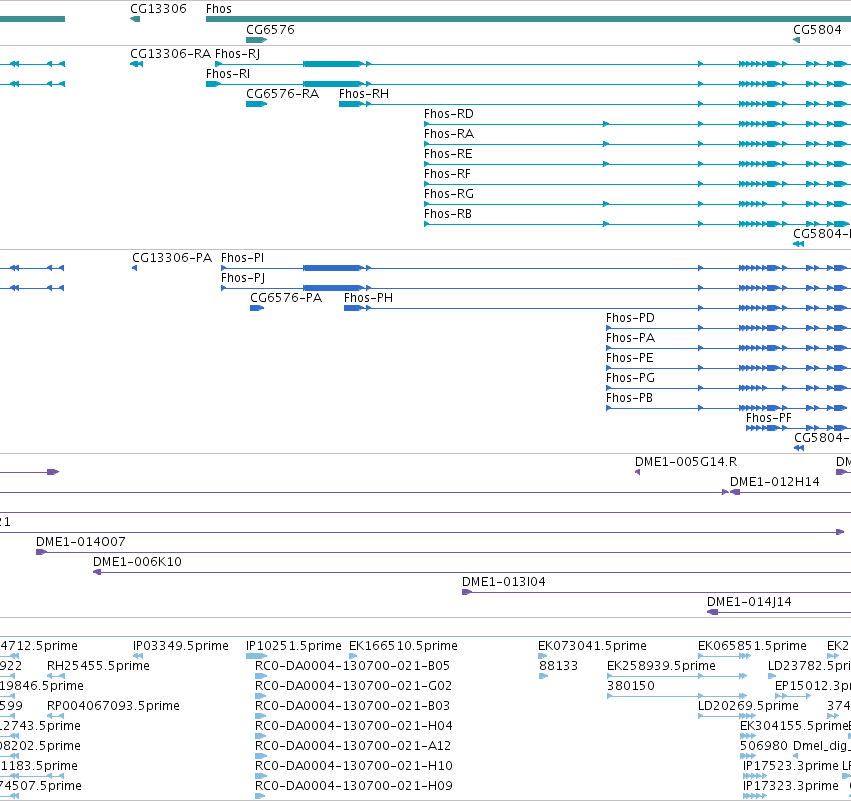Click the Fhos-PA protein label
This screenshot has width=851, height=801.
point(630,338)
